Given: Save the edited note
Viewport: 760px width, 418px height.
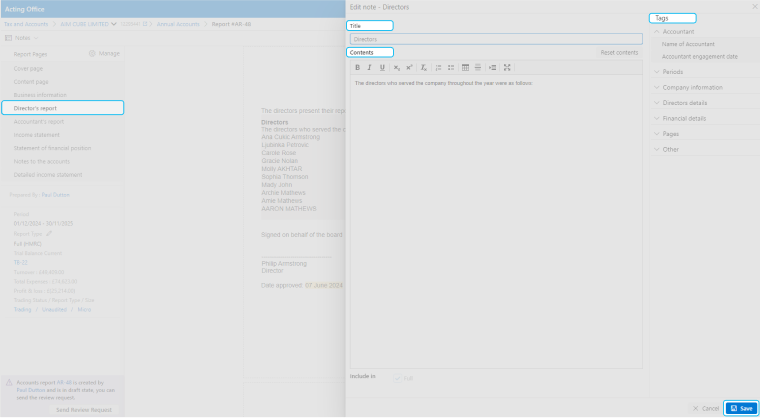Looking at the screenshot, I should pyautogui.click(x=741, y=408).
